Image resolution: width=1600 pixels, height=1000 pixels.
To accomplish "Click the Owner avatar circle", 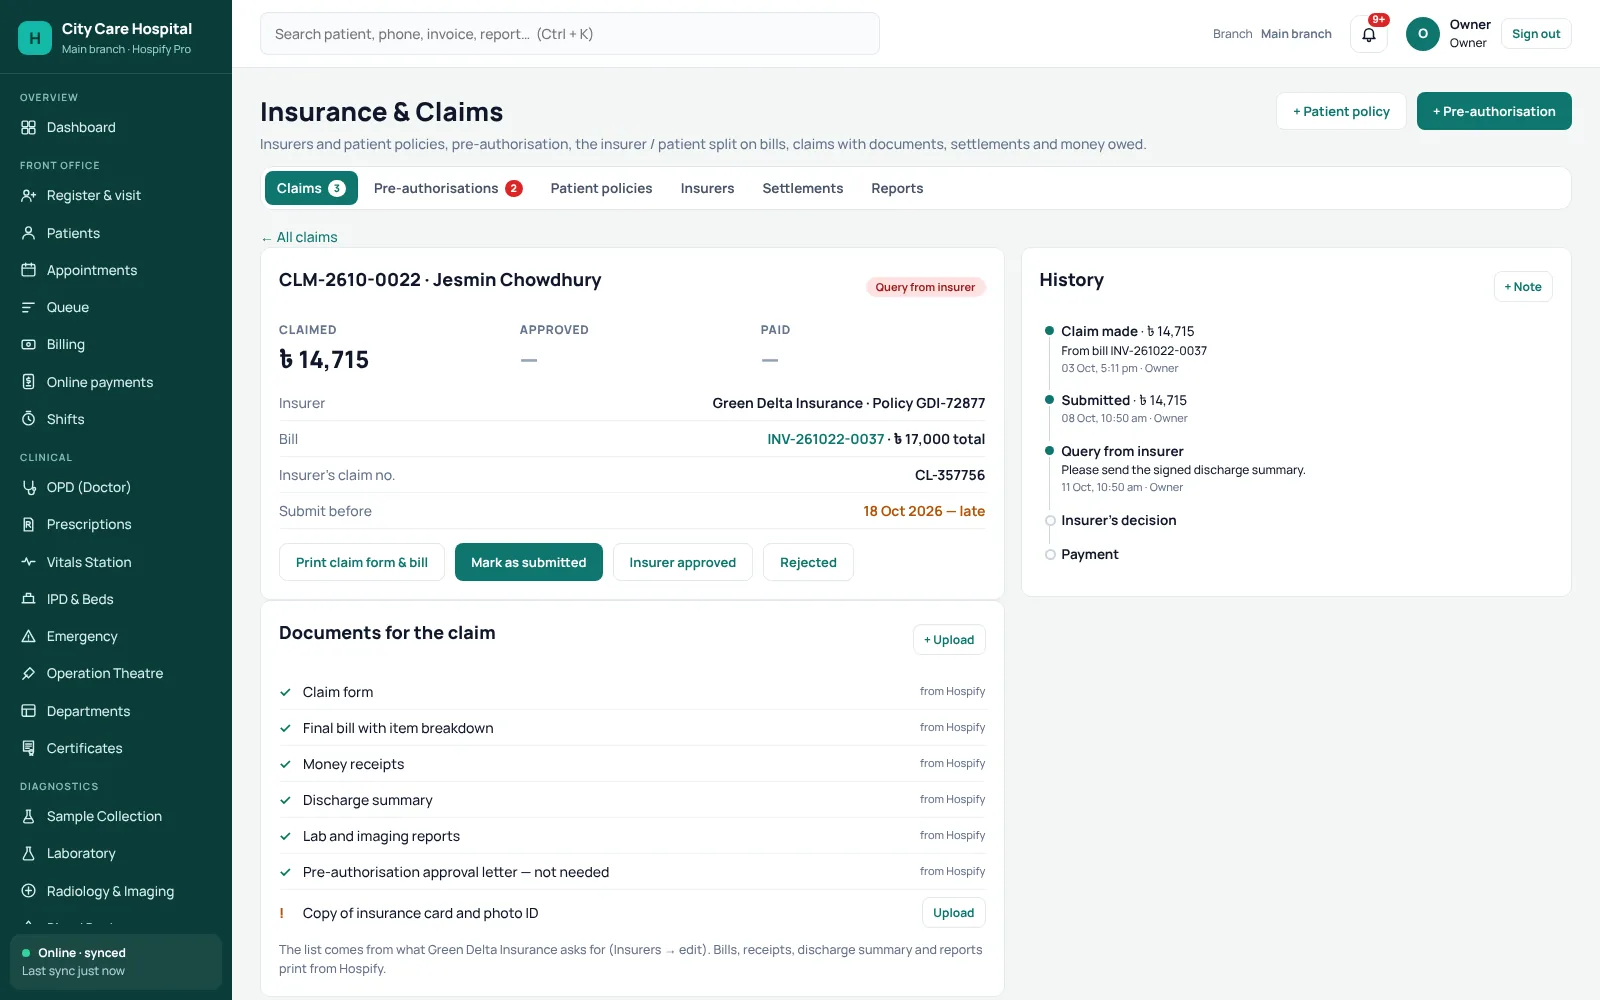I will pos(1423,34).
